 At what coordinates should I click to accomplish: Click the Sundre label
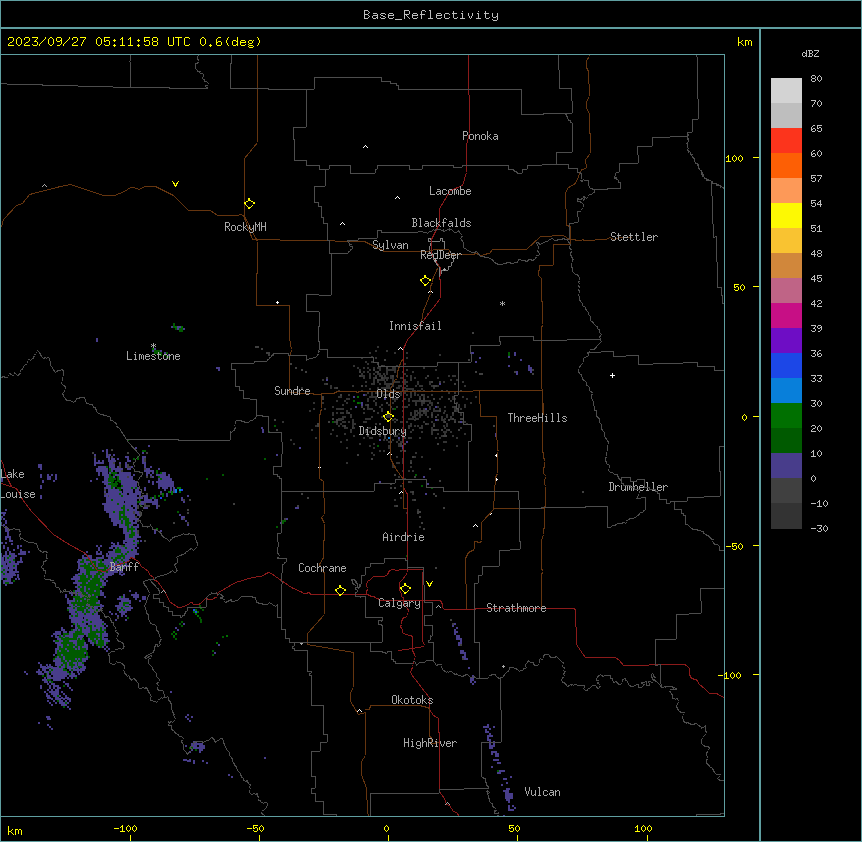coord(292,391)
